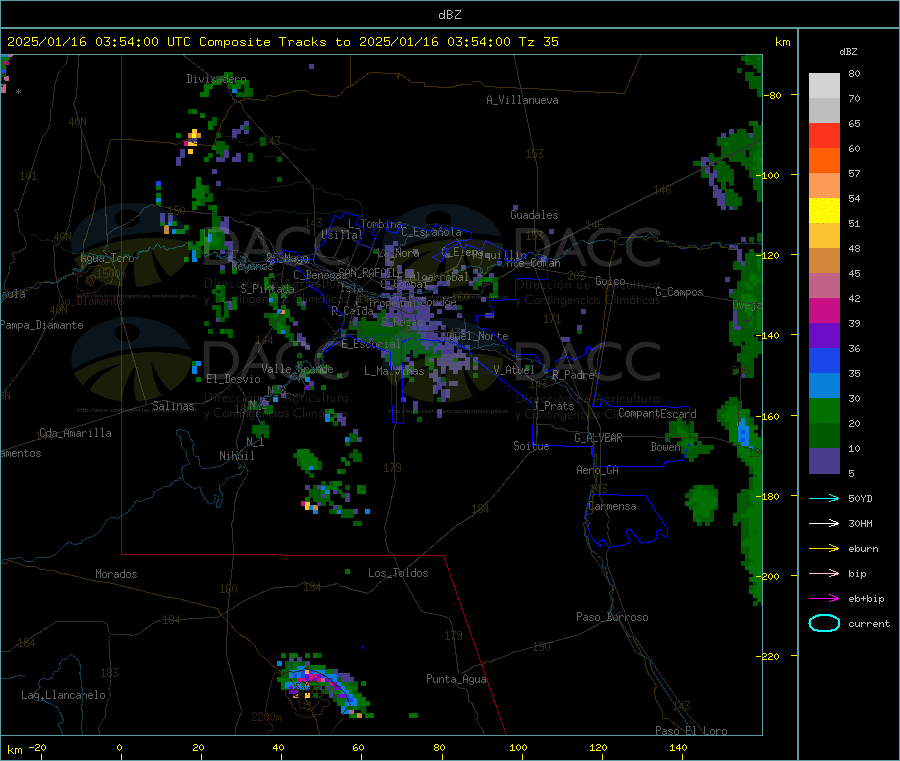This screenshot has width=900, height=761.
Task: Click the bip pink arrow legend icon
Action: coord(824,573)
